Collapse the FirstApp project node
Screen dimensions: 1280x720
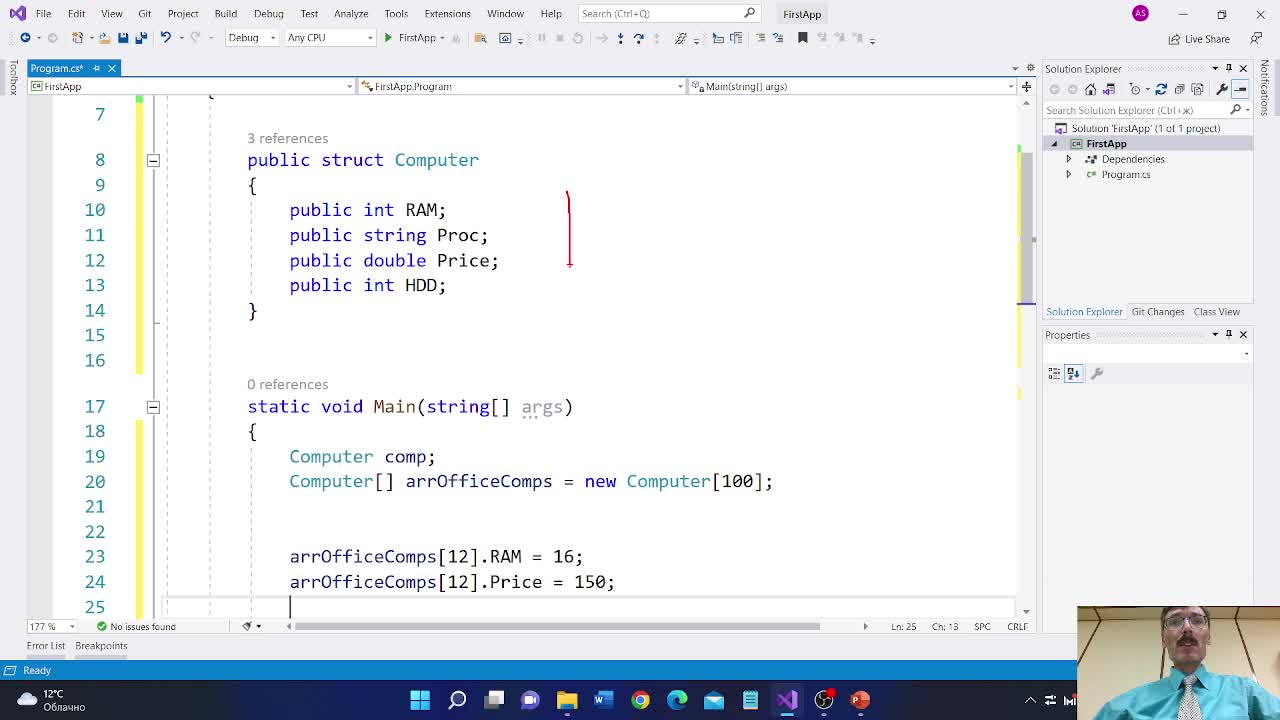tap(1054, 144)
